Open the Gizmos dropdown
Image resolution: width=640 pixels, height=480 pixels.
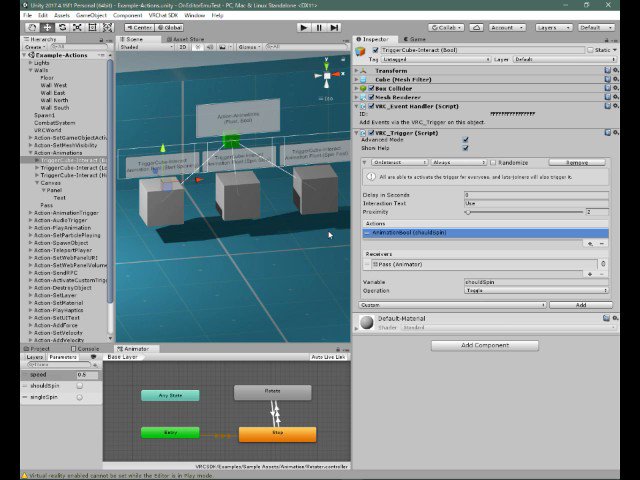click(249, 47)
